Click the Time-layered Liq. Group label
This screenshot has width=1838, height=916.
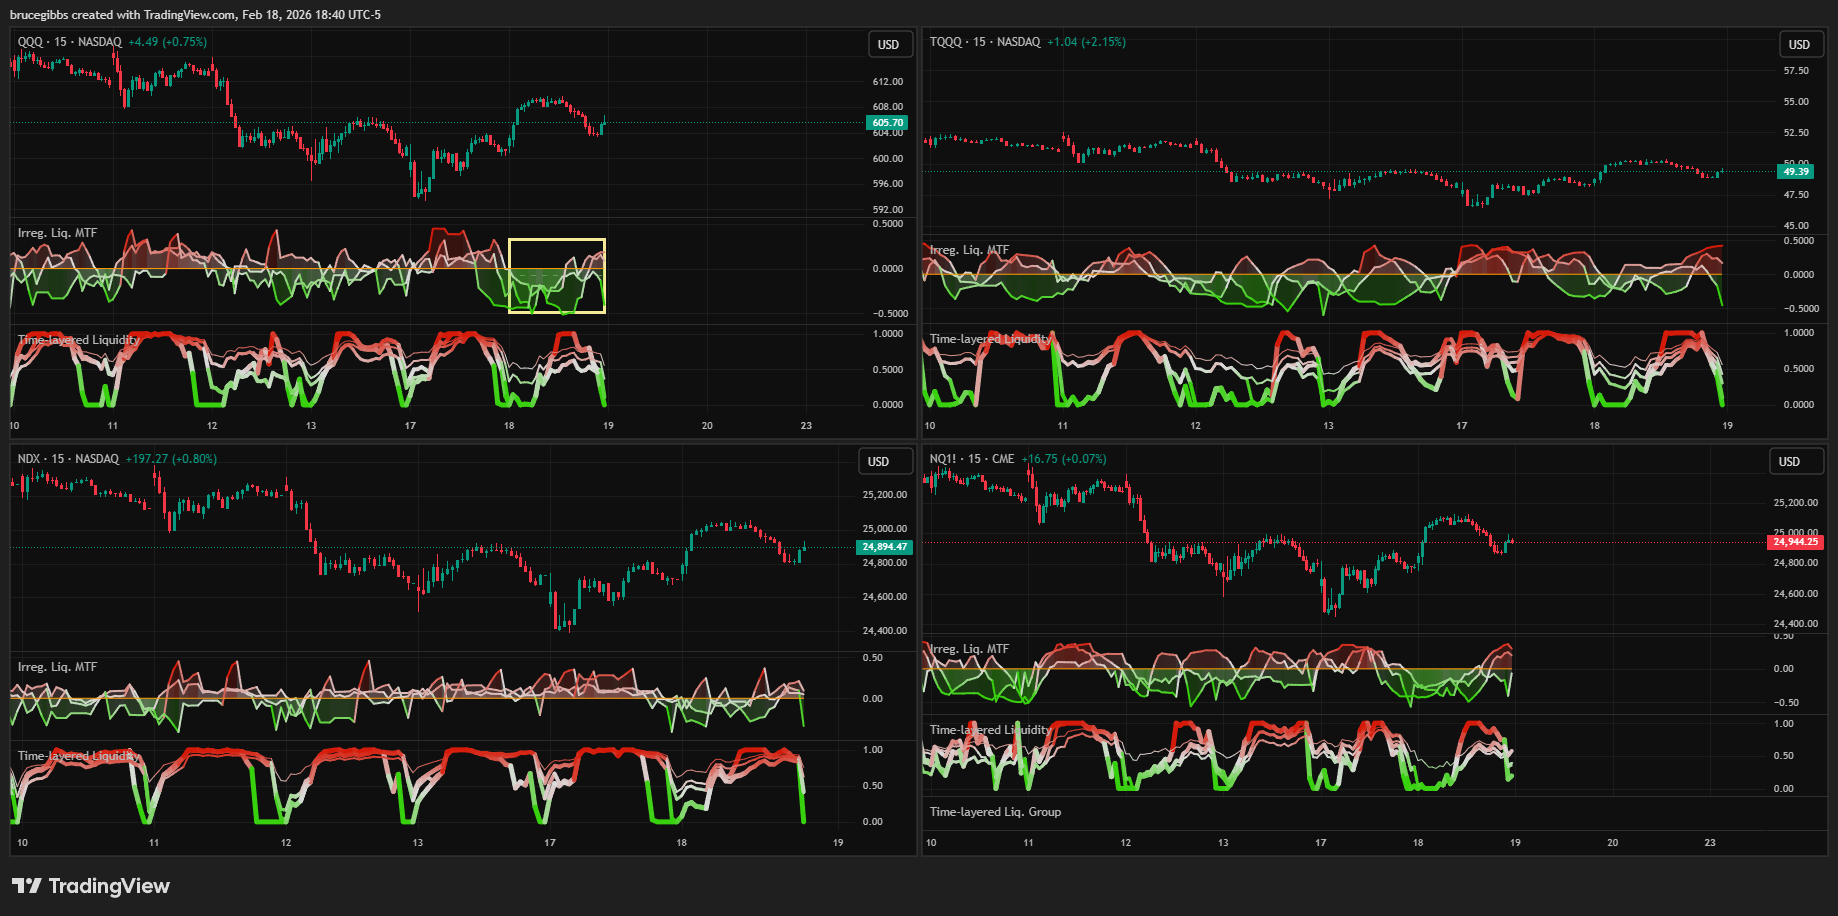995,812
